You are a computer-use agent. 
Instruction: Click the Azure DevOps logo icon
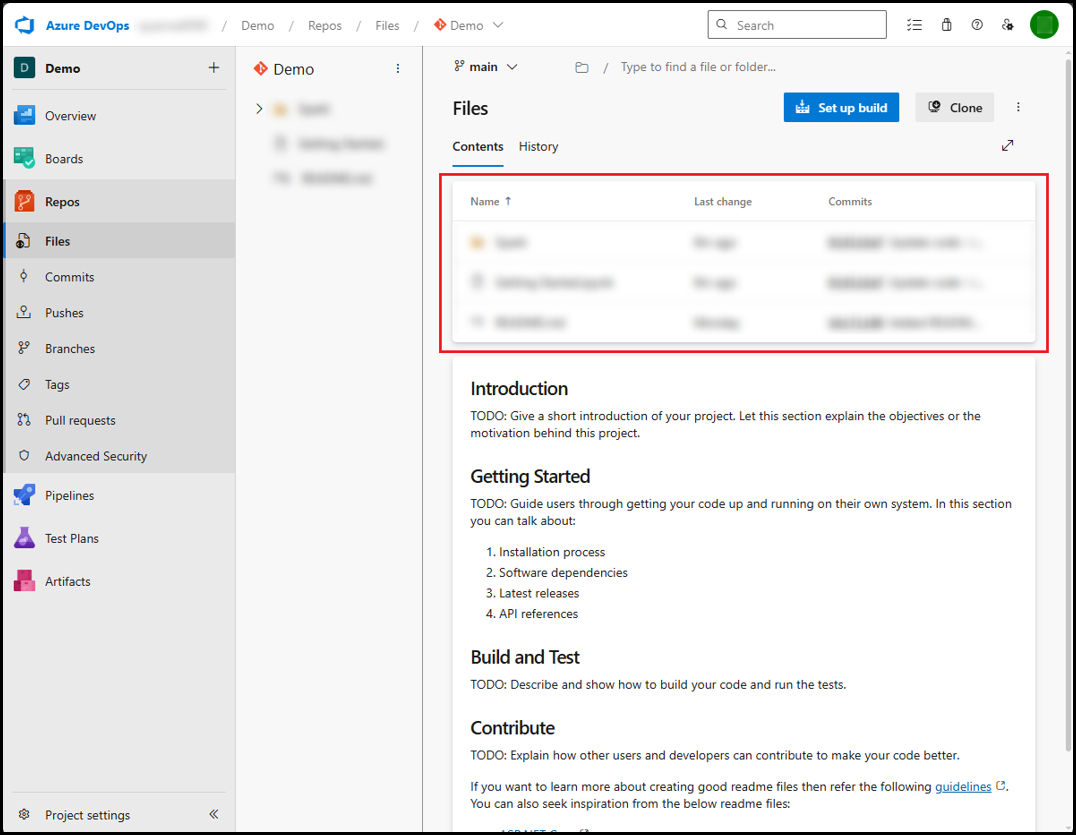coord(25,25)
